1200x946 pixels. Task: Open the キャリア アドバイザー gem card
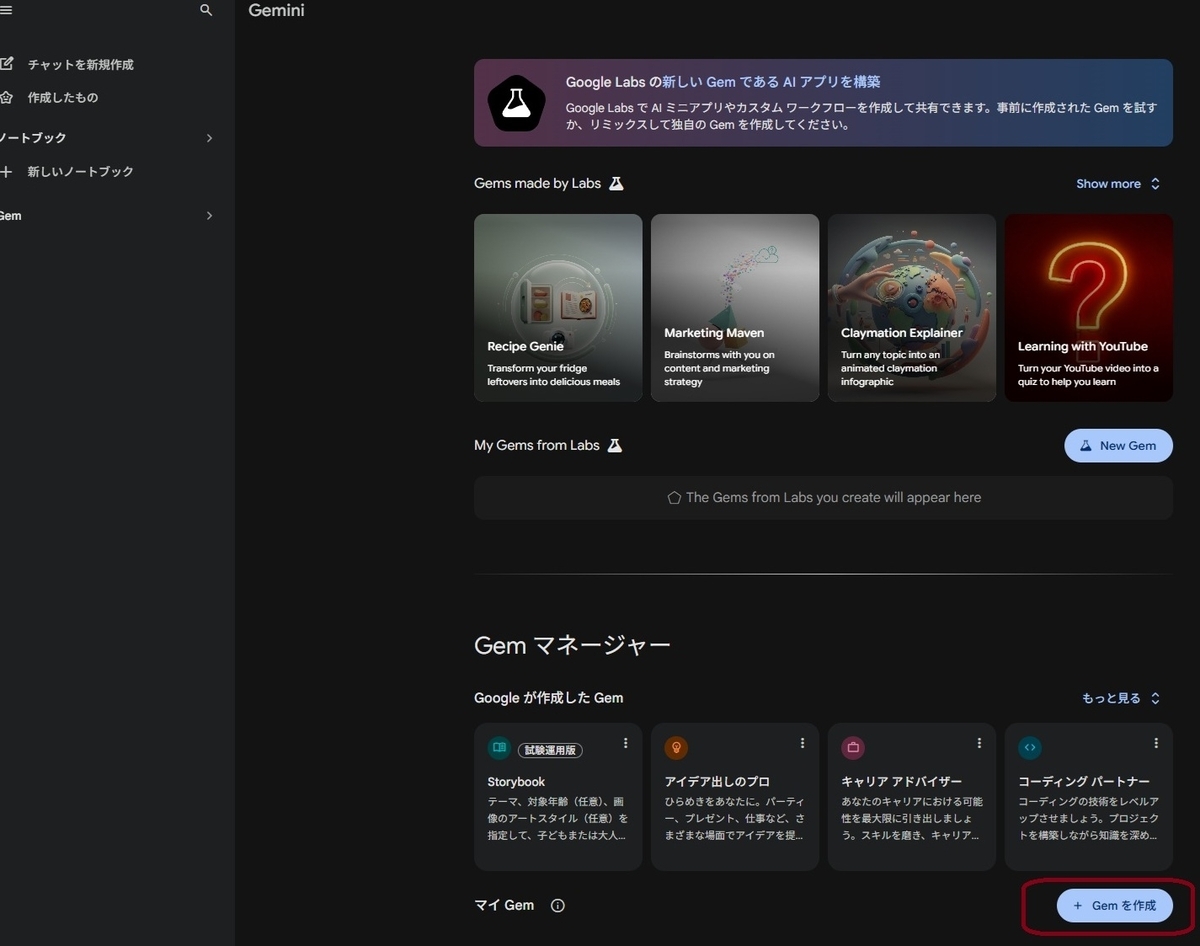point(912,796)
